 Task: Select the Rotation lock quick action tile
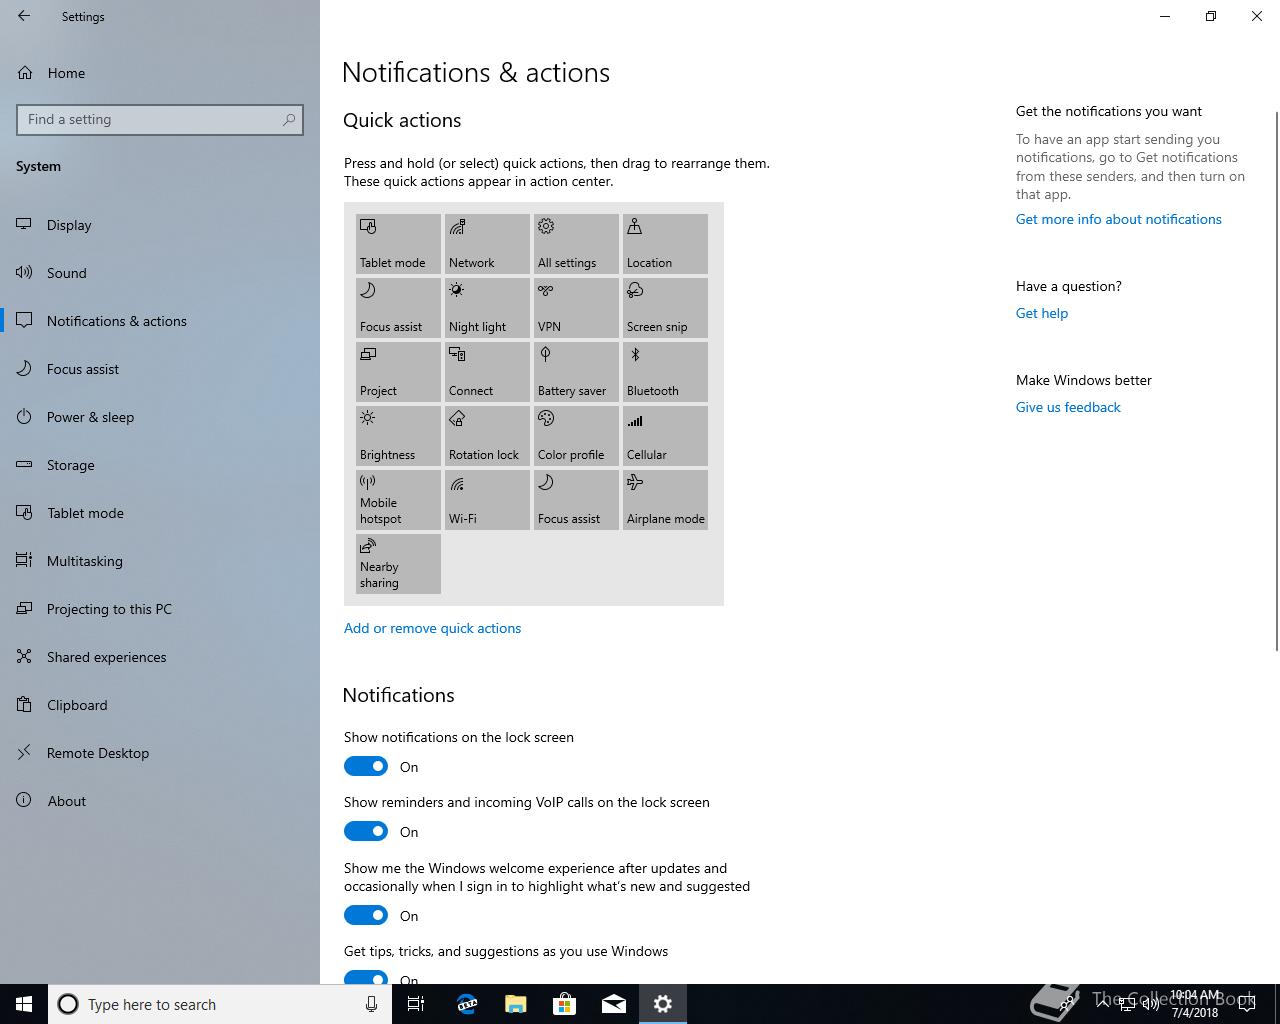[x=487, y=436]
